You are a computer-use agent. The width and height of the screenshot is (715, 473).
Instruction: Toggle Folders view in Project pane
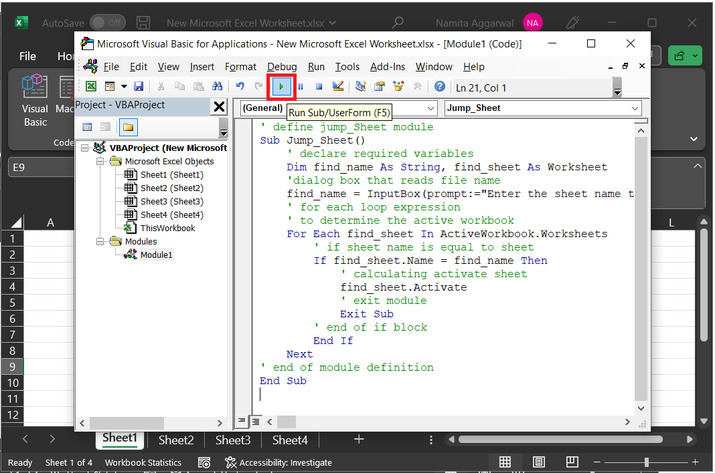click(x=128, y=127)
